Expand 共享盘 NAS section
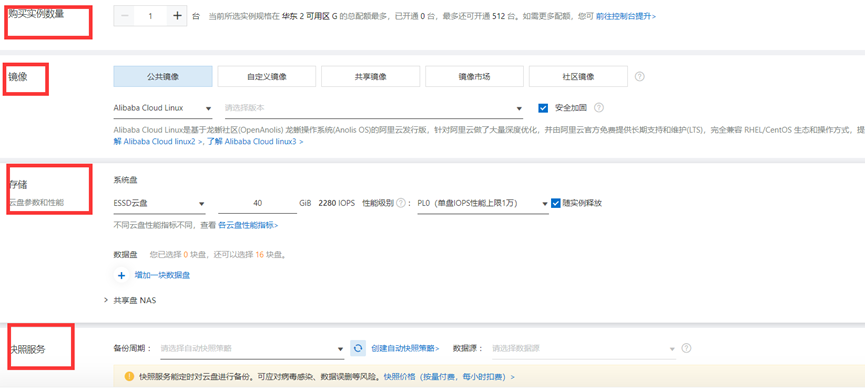Image resolution: width=865 pixels, height=390 pixels. [x=131, y=301]
